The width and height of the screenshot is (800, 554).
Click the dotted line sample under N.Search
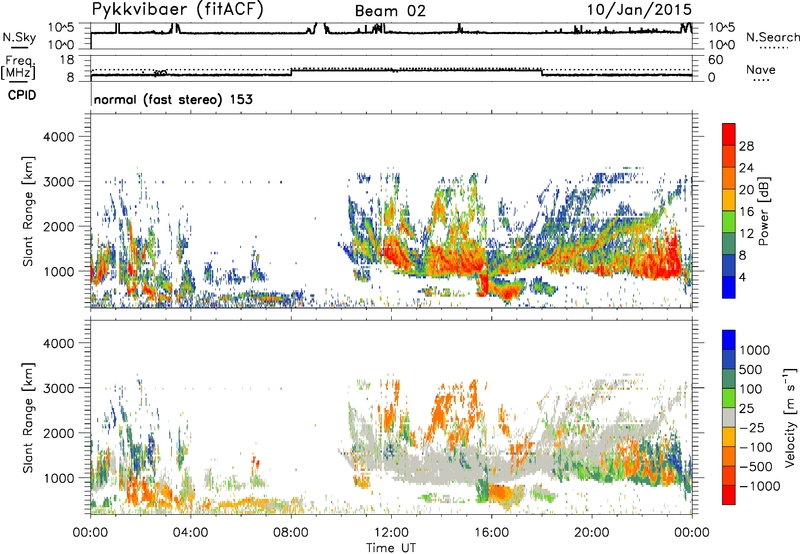pos(773,48)
